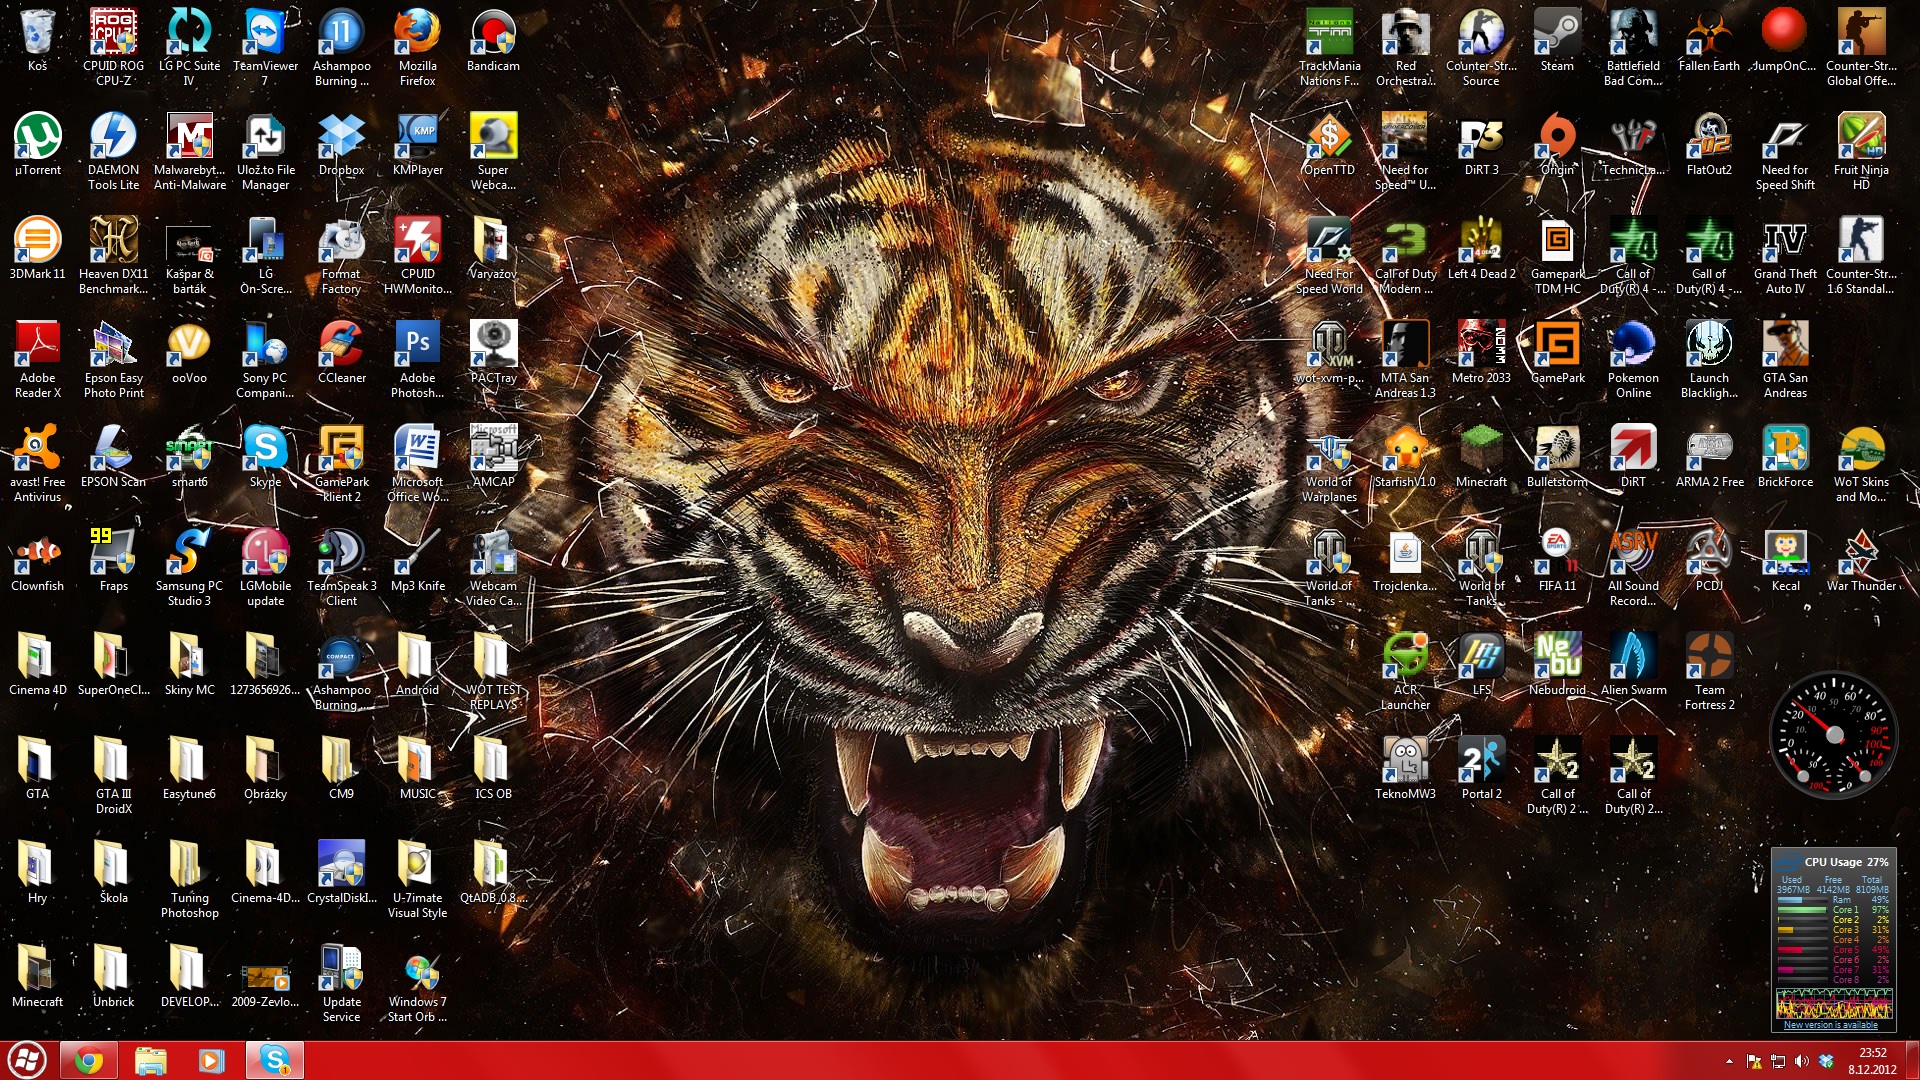
Task: Click the volume speaker tray icon
Action: coord(1802,1061)
